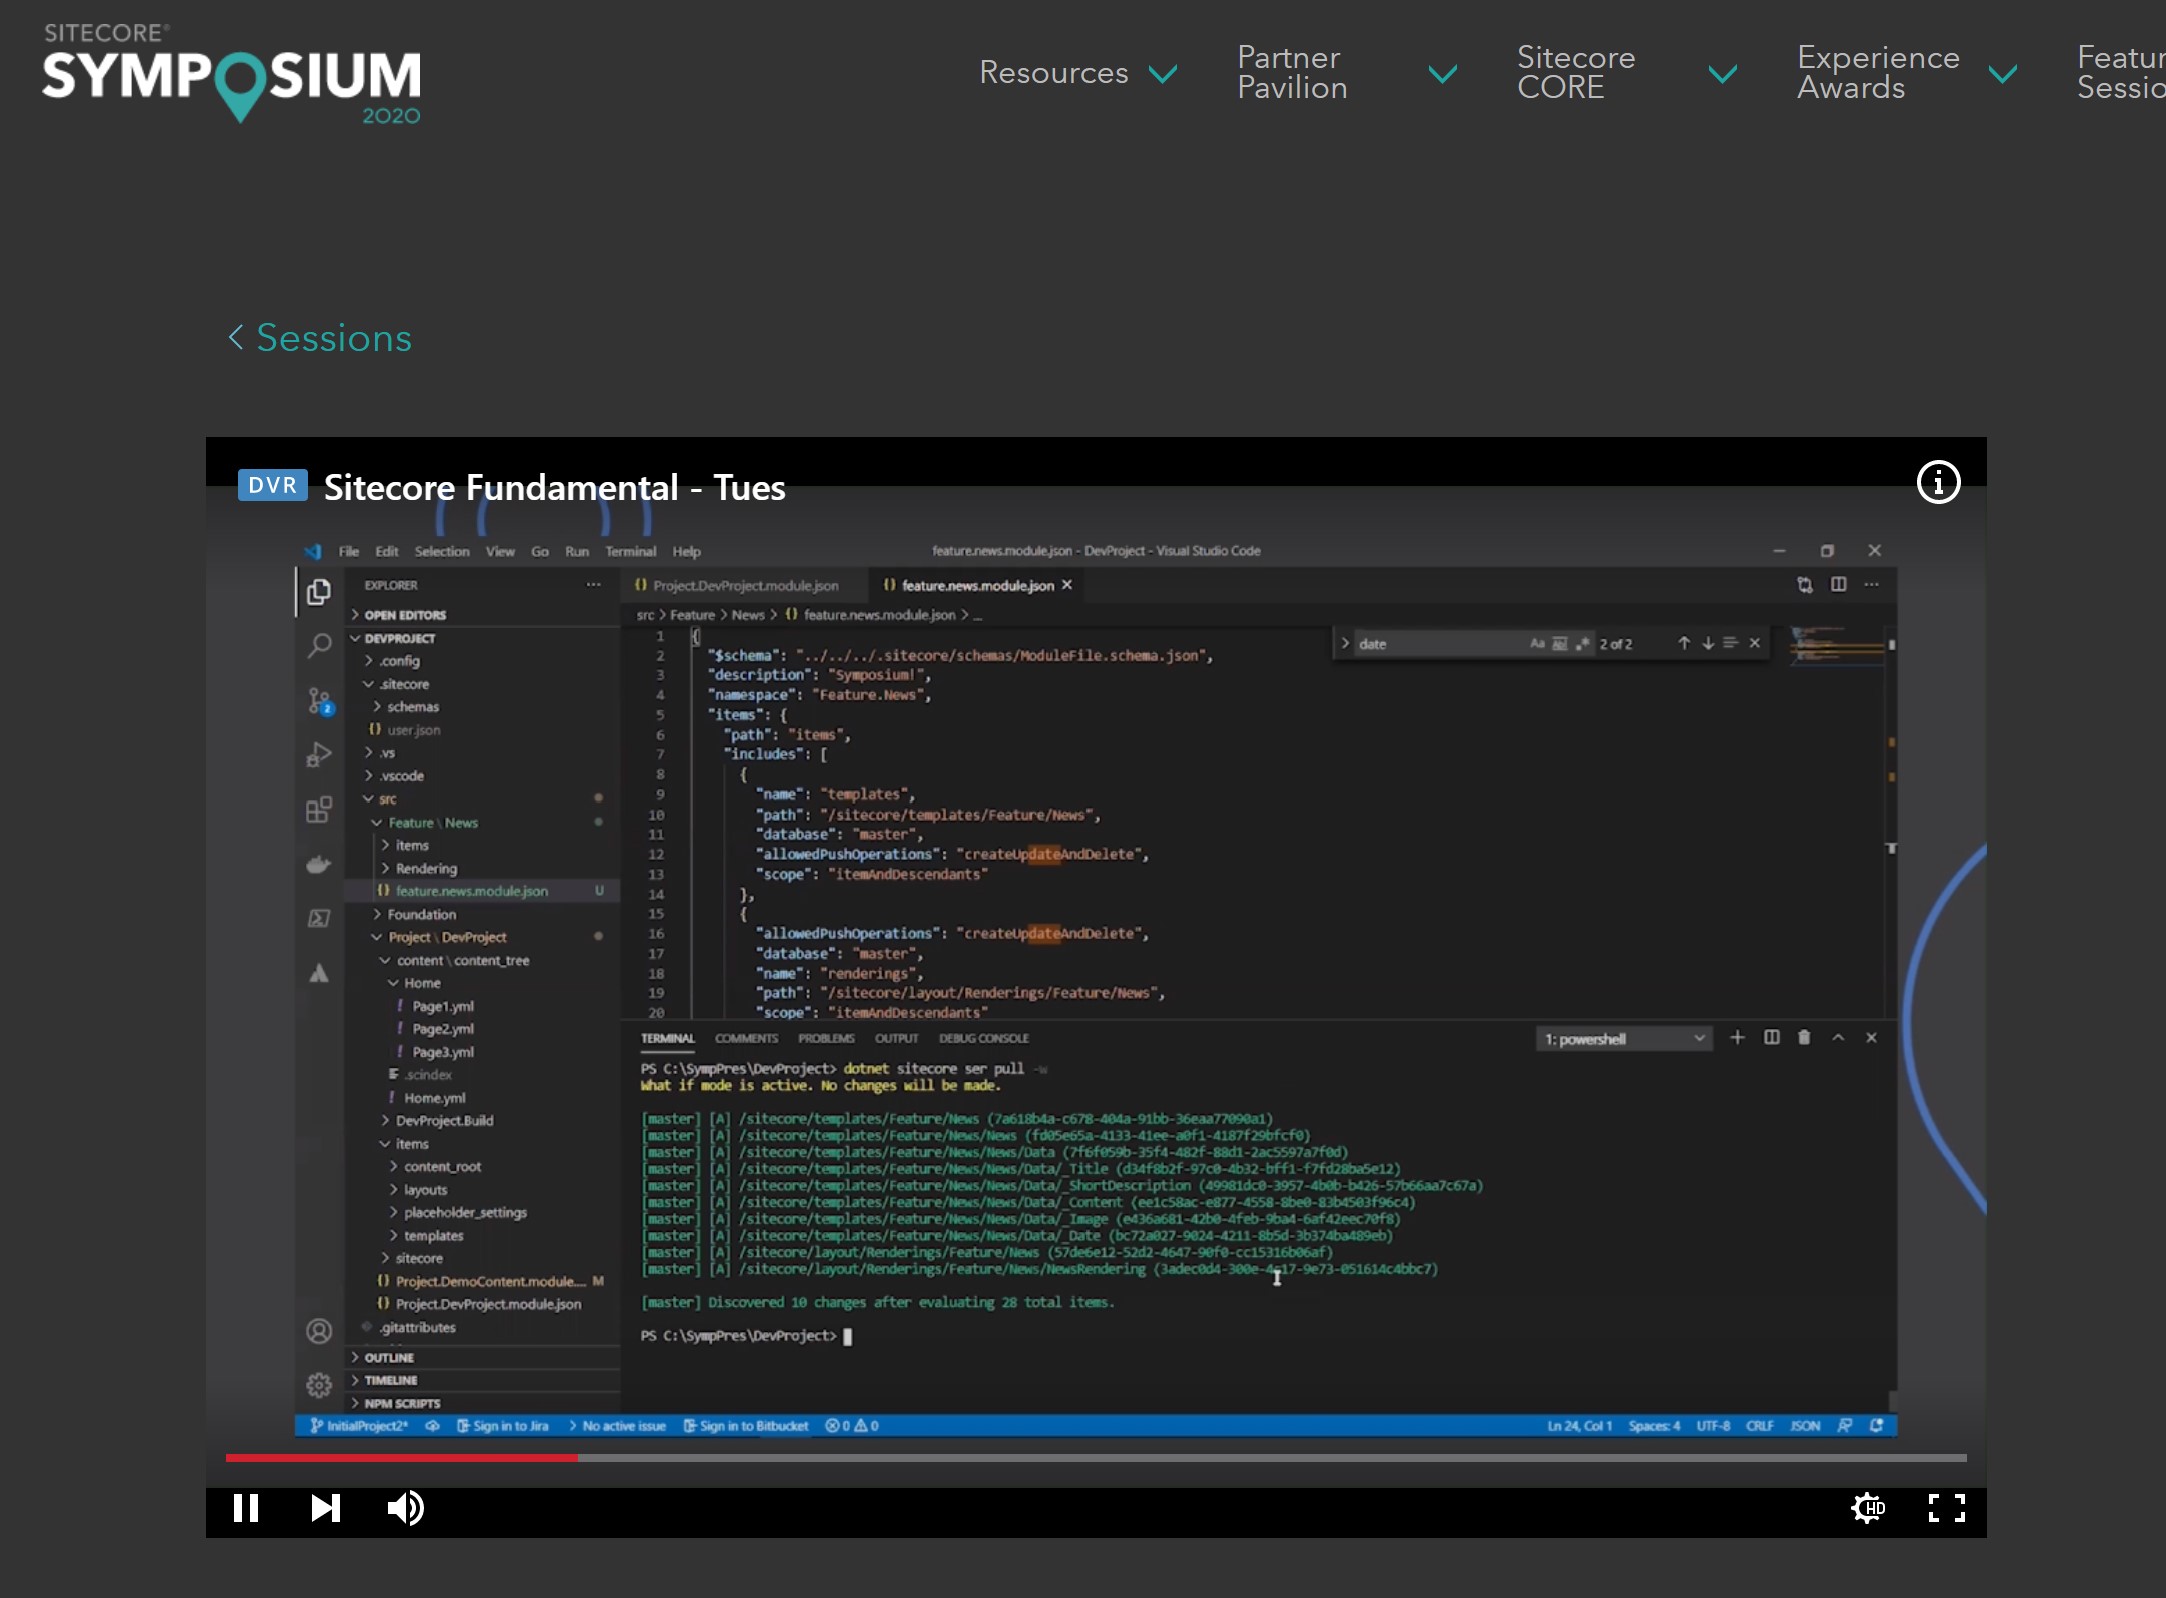
Task: Open the Help menu
Action: (686, 551)
